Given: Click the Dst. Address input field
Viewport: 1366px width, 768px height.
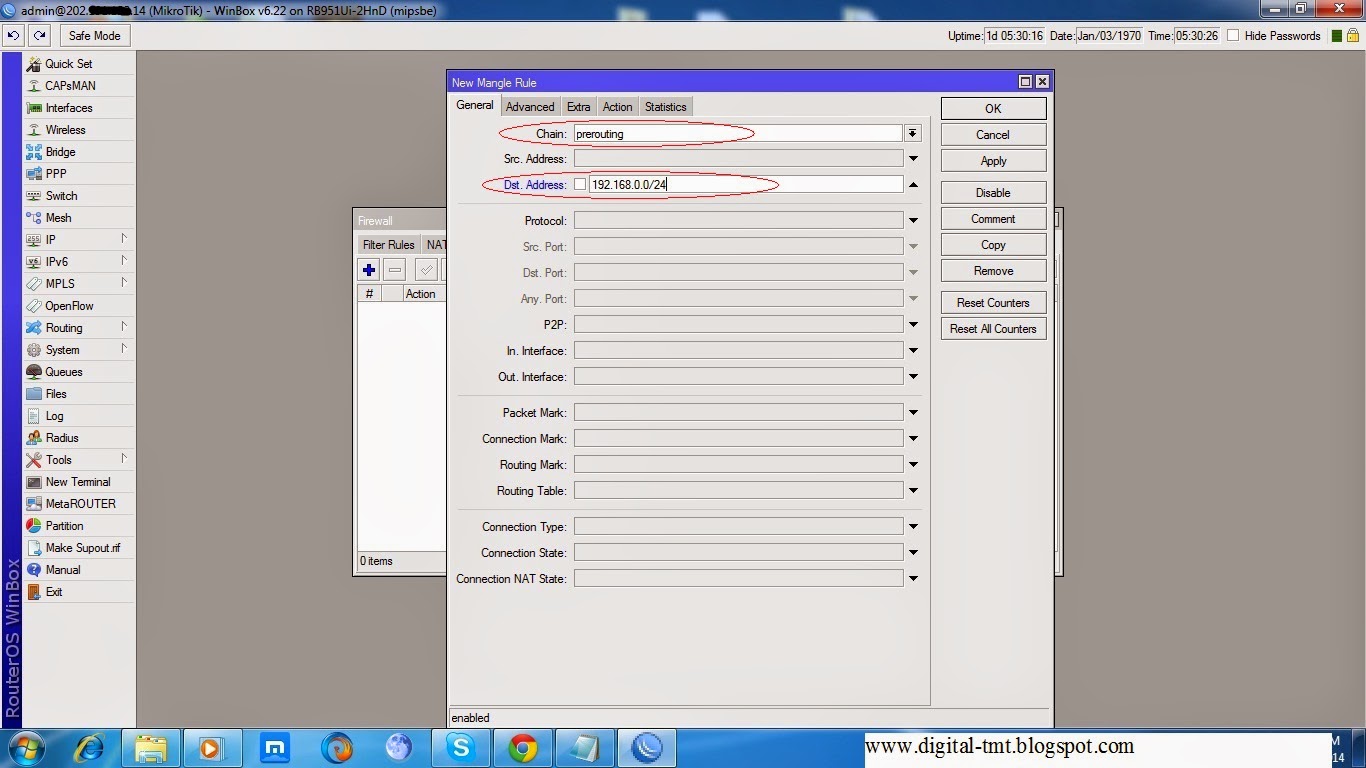Looking at the screenshot, I should (746, 184).
